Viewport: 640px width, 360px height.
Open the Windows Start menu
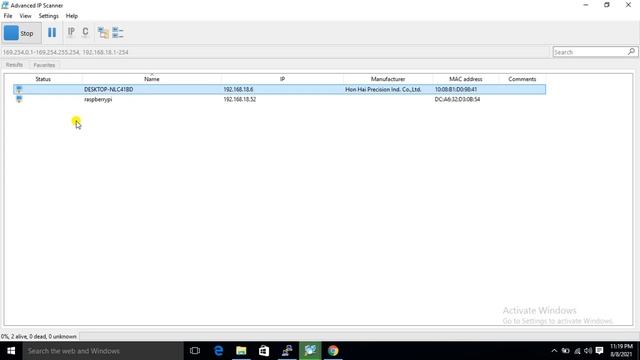pos(11,351)
